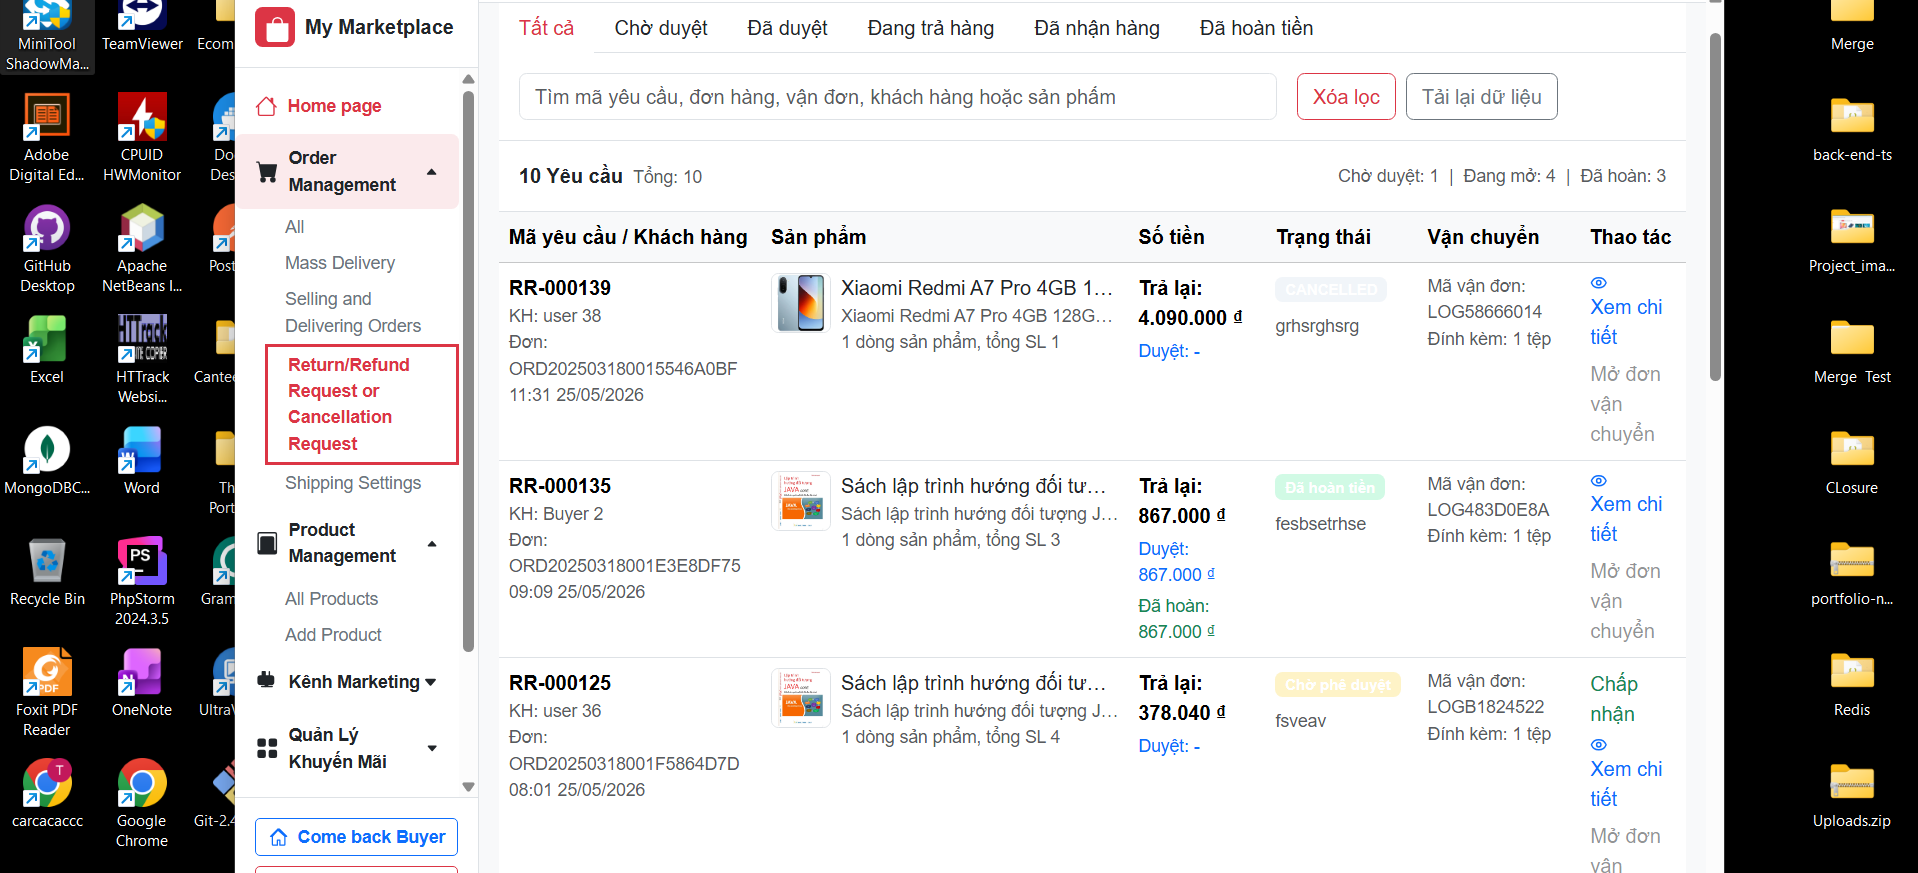The width and height of the screenshot is (1918, 873).
Task: Click Chấp nhận for RR-000125
Action: pos(1614,699)
